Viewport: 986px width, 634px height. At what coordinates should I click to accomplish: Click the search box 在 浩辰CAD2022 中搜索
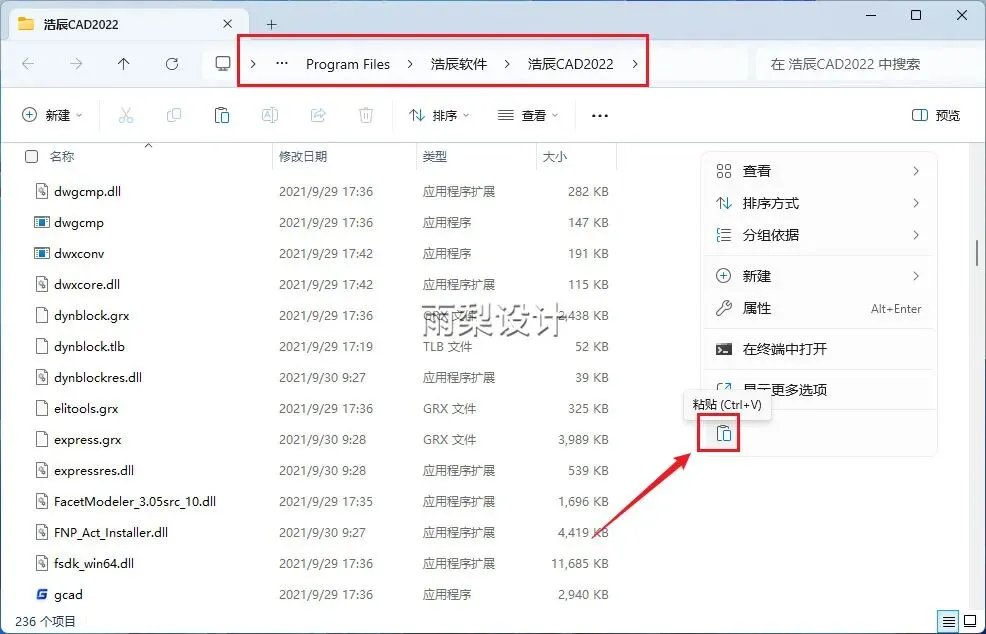point(866,64)
